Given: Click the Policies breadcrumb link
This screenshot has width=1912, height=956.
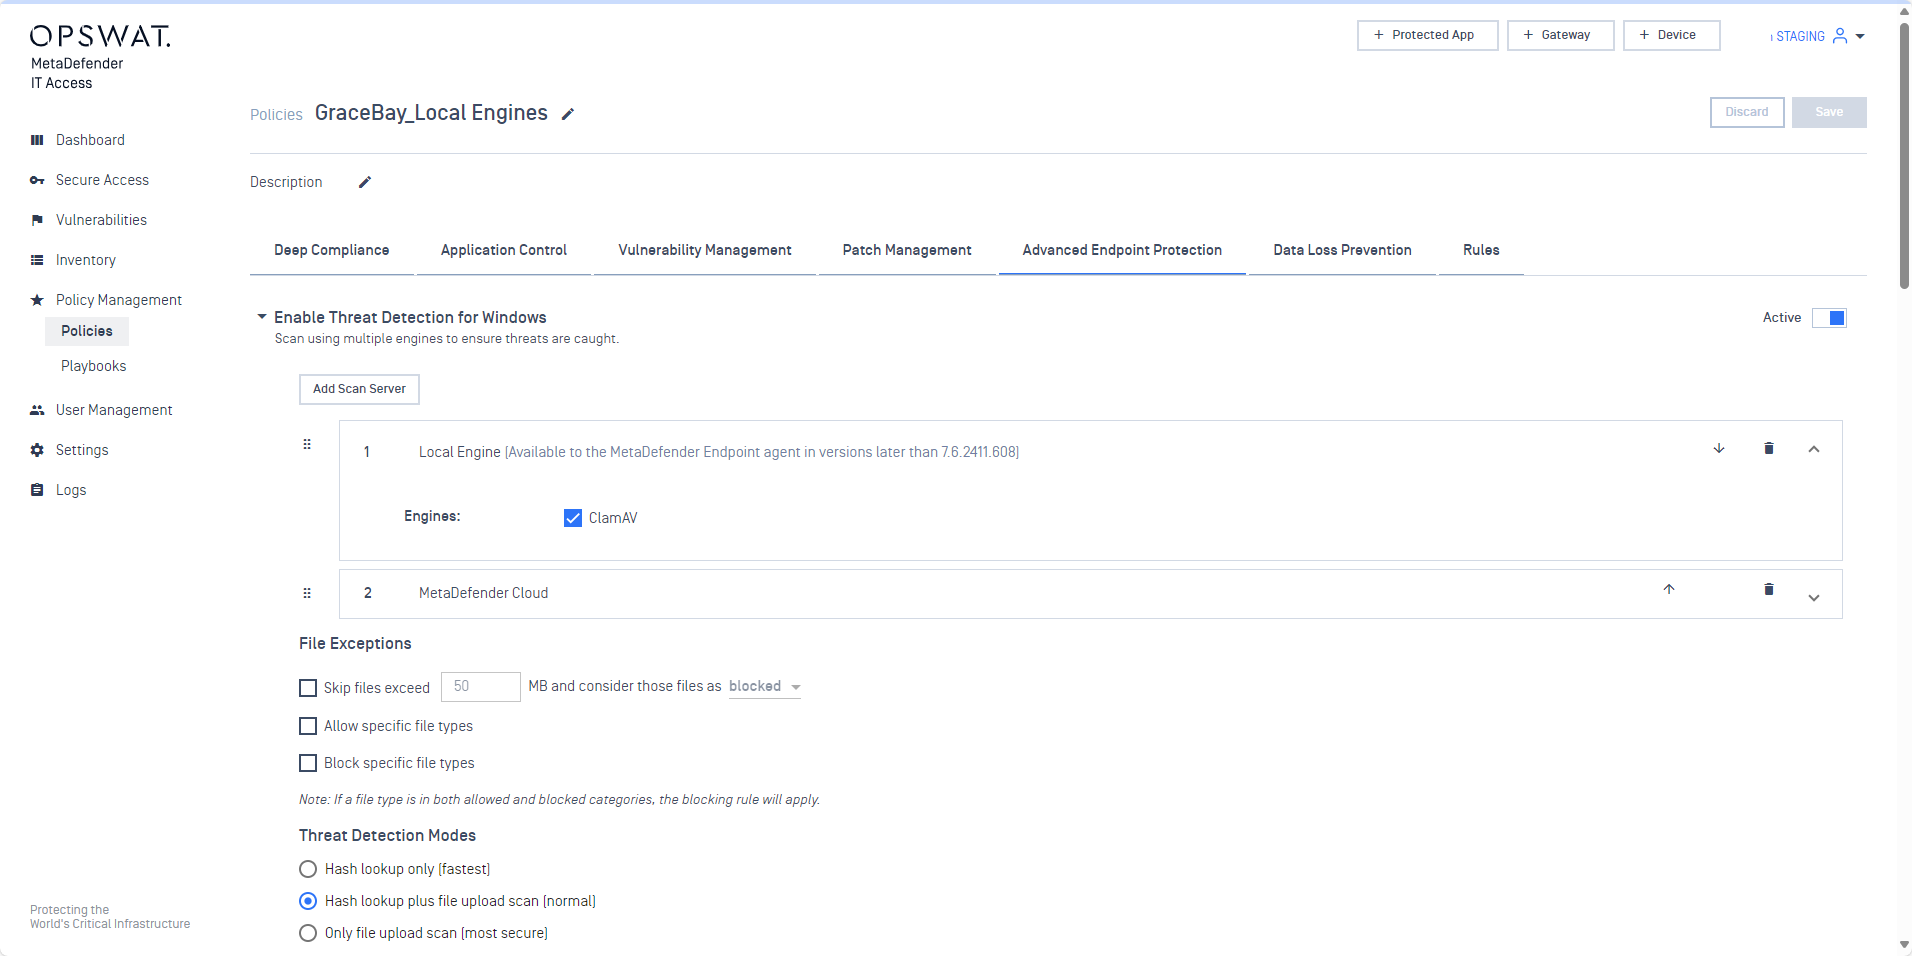Looking at the screenshot, I should [x=276, y=115].
